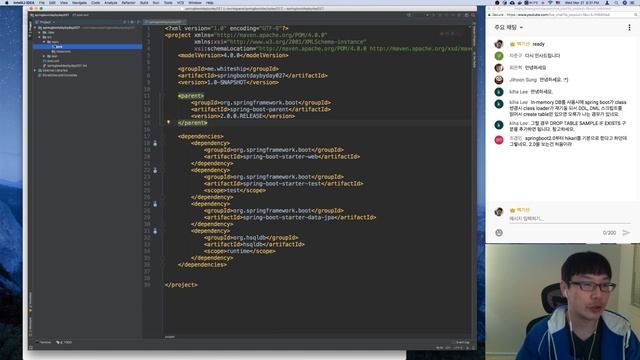Click the menu bar clock

581,2
